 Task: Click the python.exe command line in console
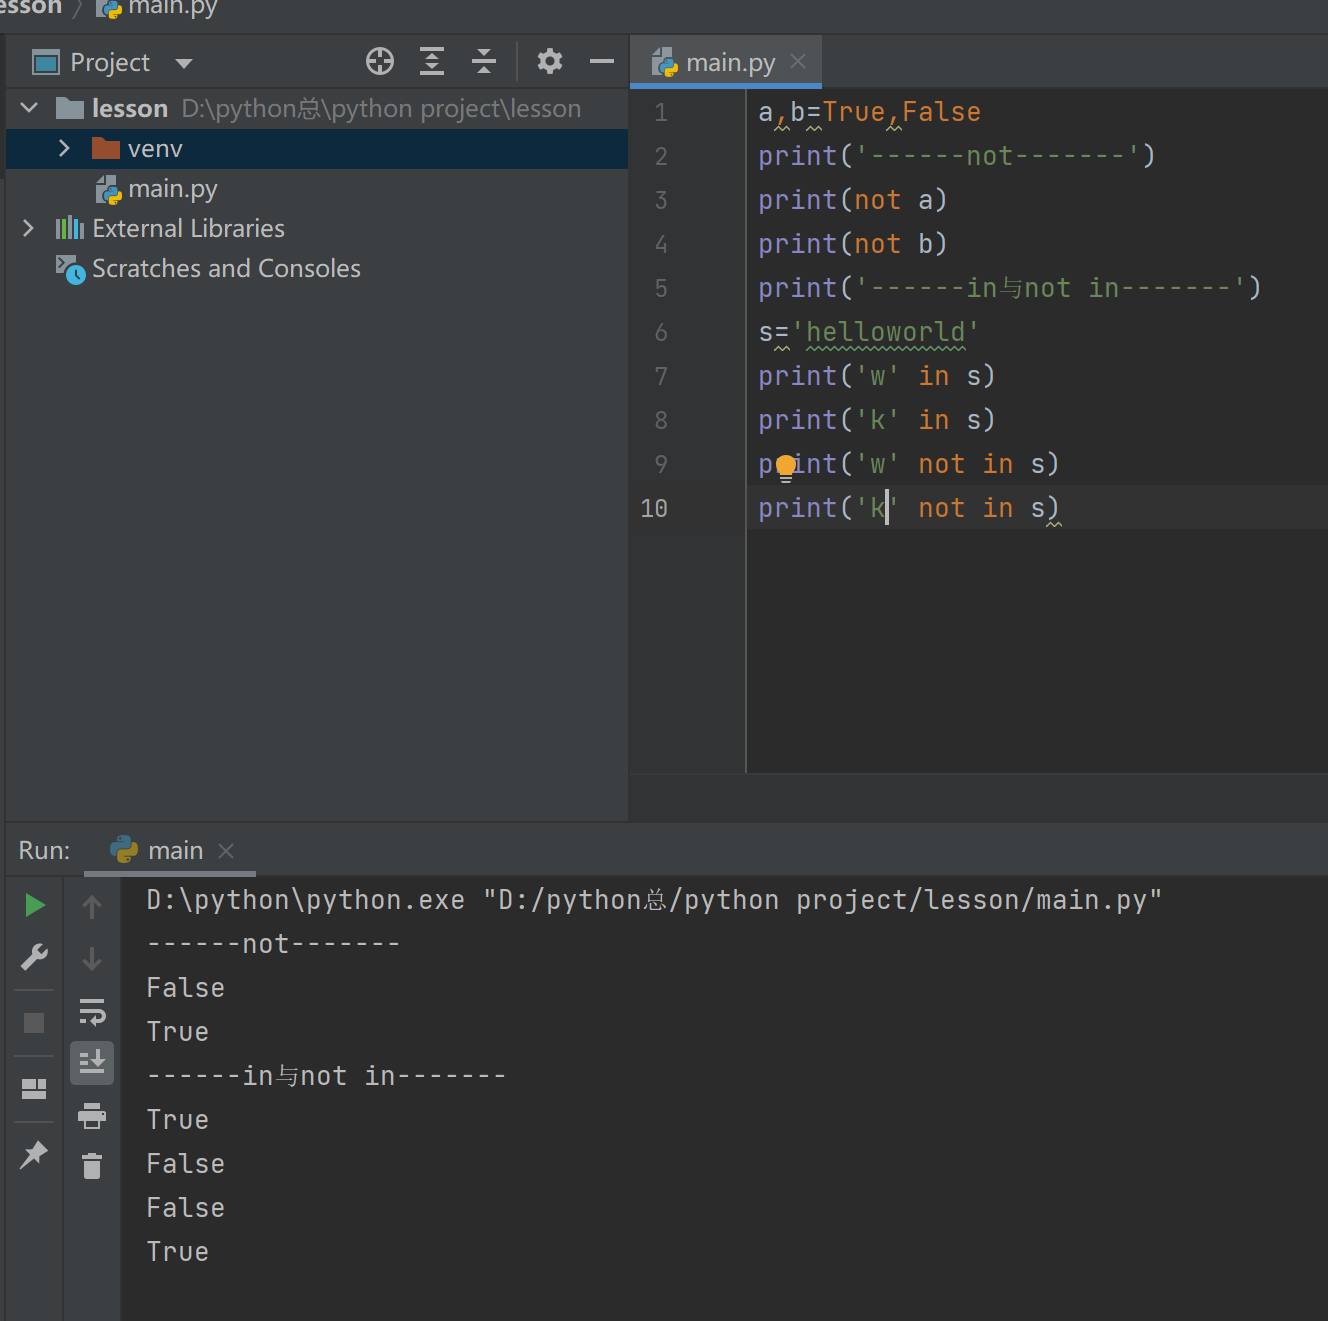pyautogui.click(x=655, y=901)
